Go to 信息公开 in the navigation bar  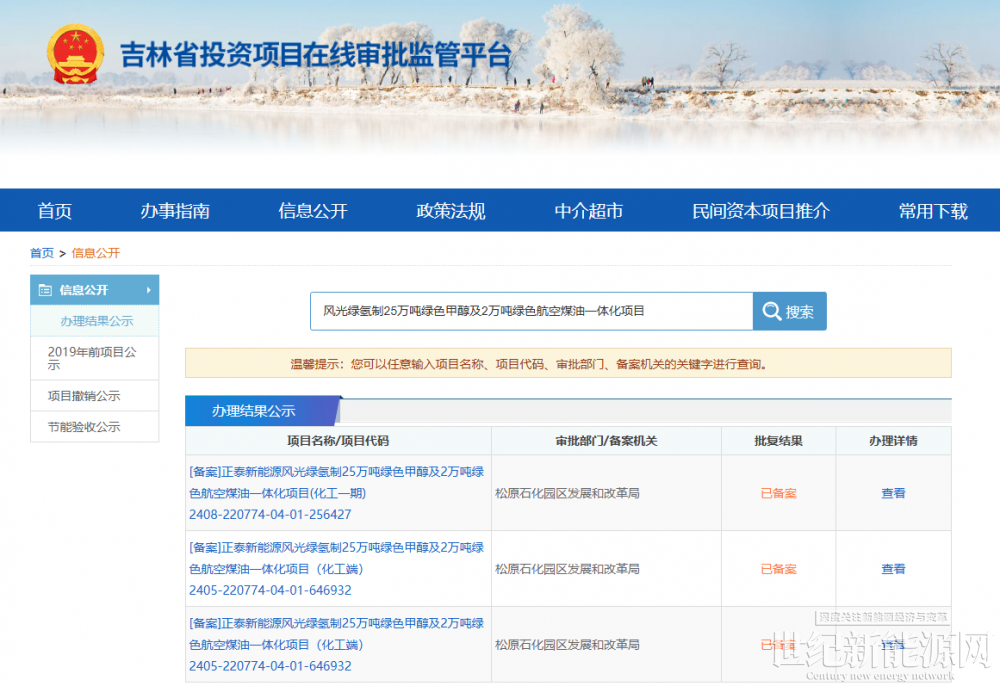(313, 211)
